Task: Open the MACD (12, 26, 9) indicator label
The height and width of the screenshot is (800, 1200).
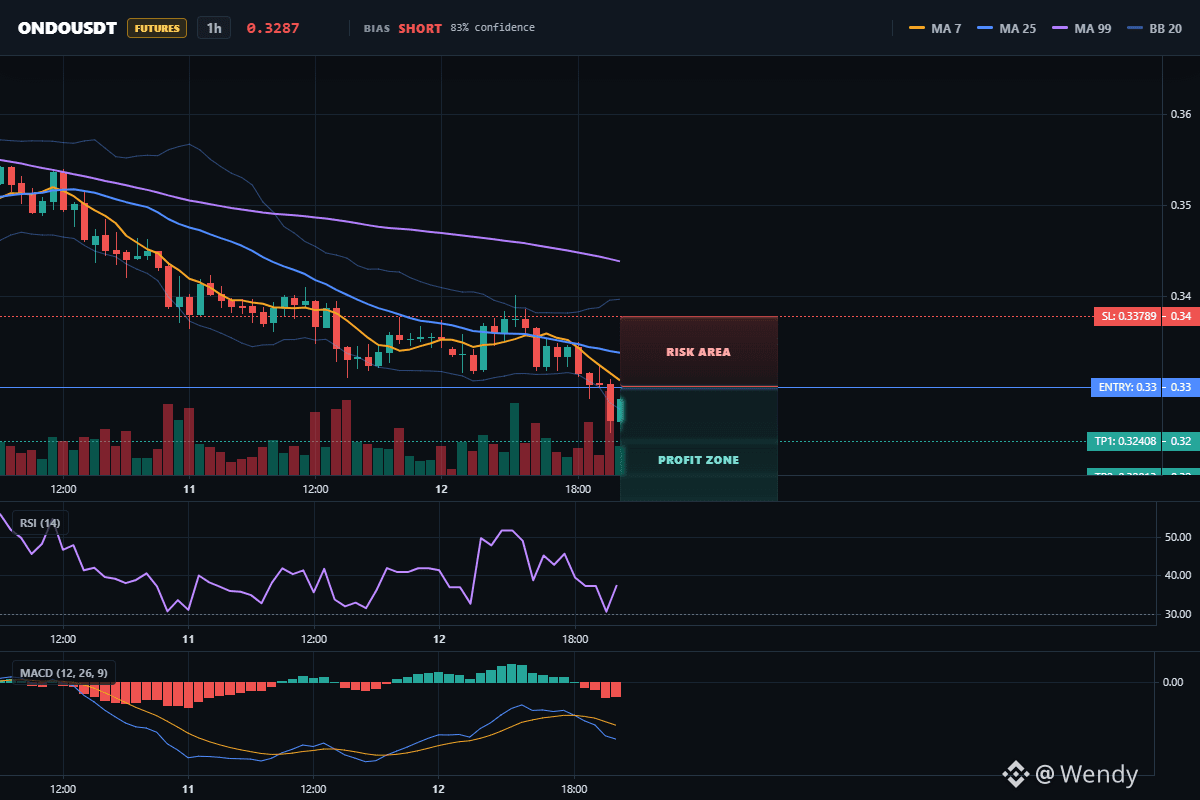Action: click(x=64, y=672)
